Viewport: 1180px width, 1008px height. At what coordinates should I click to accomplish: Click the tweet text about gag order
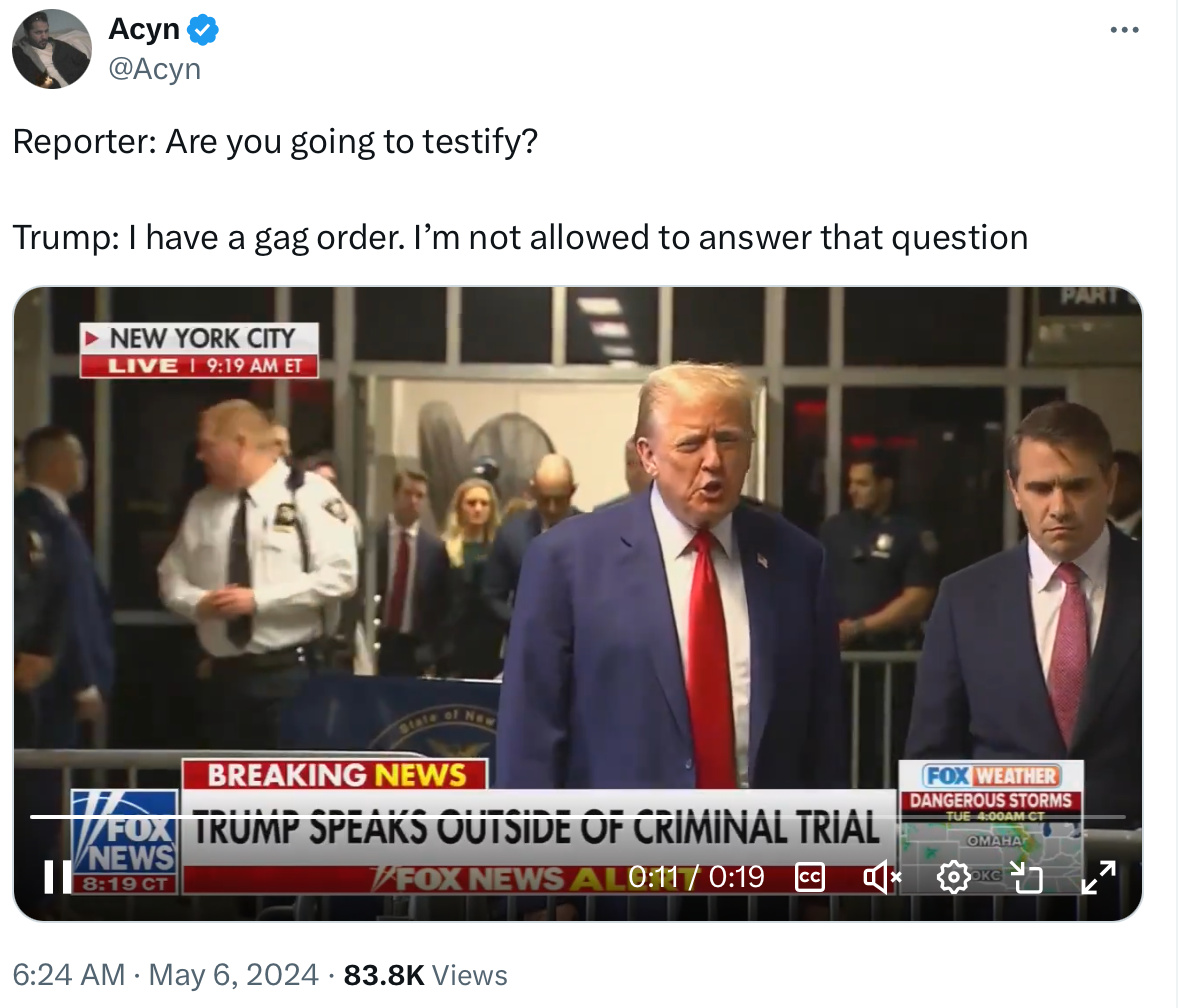tap(520, 238)
